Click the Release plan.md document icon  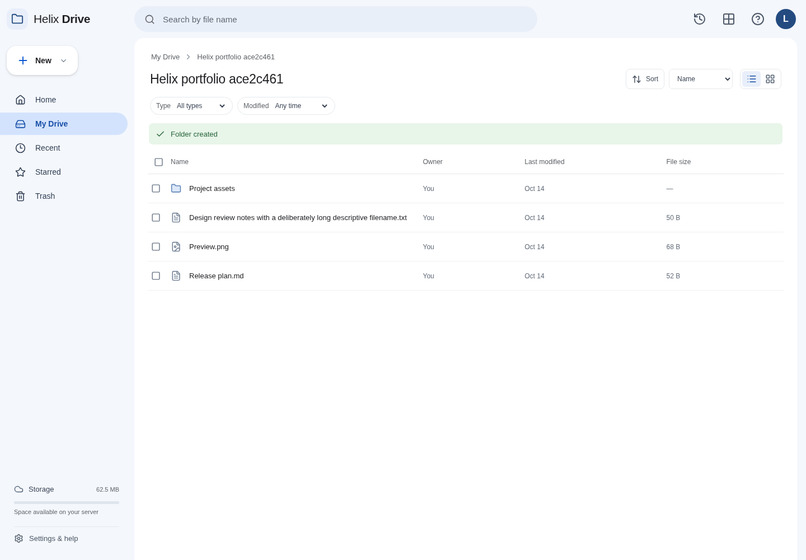pyautogui.click(x=176, y=276)
